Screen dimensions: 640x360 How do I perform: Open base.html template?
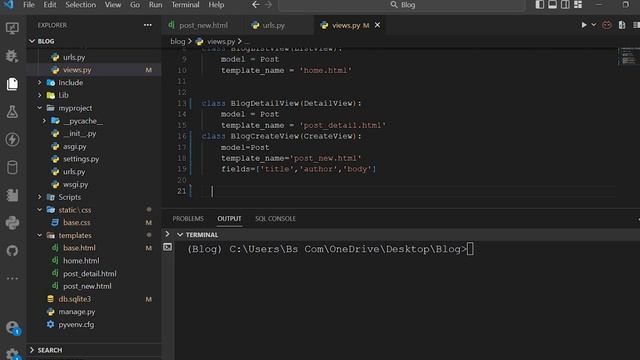(x=79, y=248)
